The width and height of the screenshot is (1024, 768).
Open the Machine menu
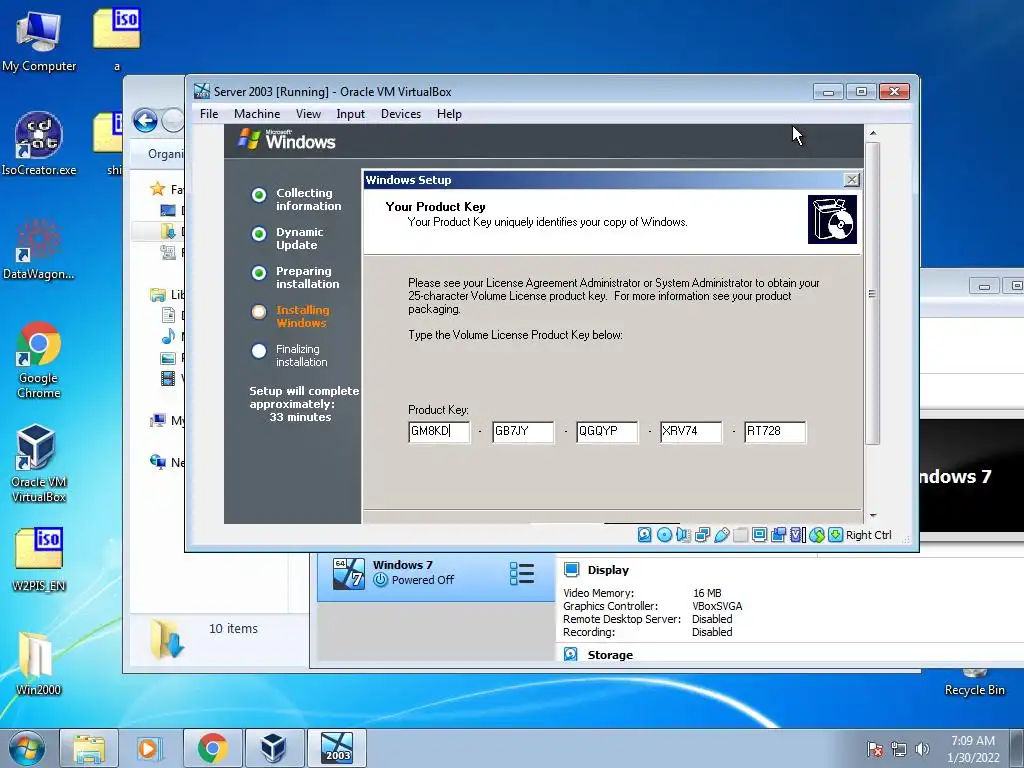point(257,114)
